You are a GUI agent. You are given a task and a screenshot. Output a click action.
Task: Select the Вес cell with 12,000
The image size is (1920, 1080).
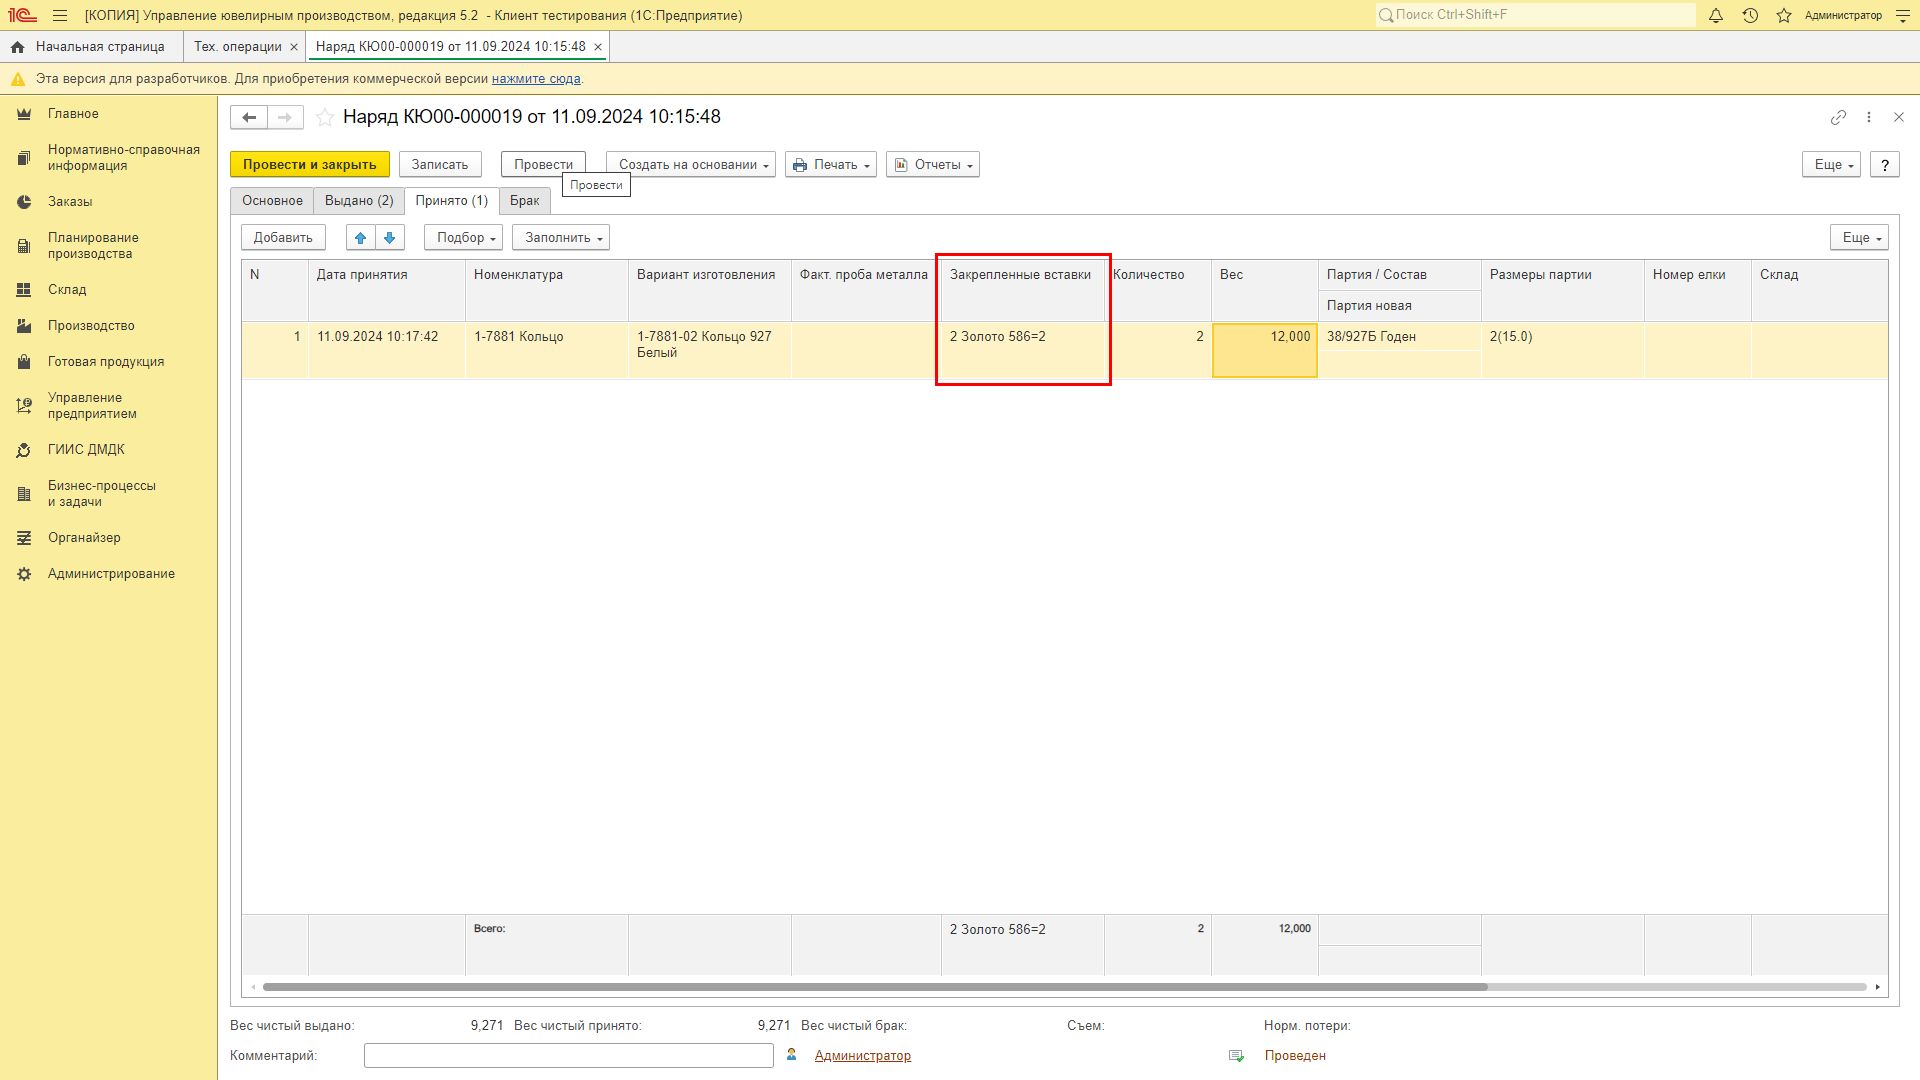[x=1265, y=350]
